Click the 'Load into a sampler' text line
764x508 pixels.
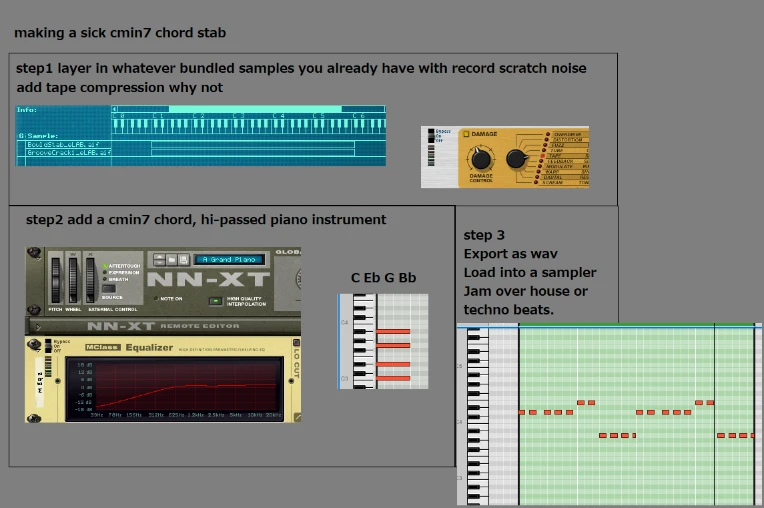(530, 273)
